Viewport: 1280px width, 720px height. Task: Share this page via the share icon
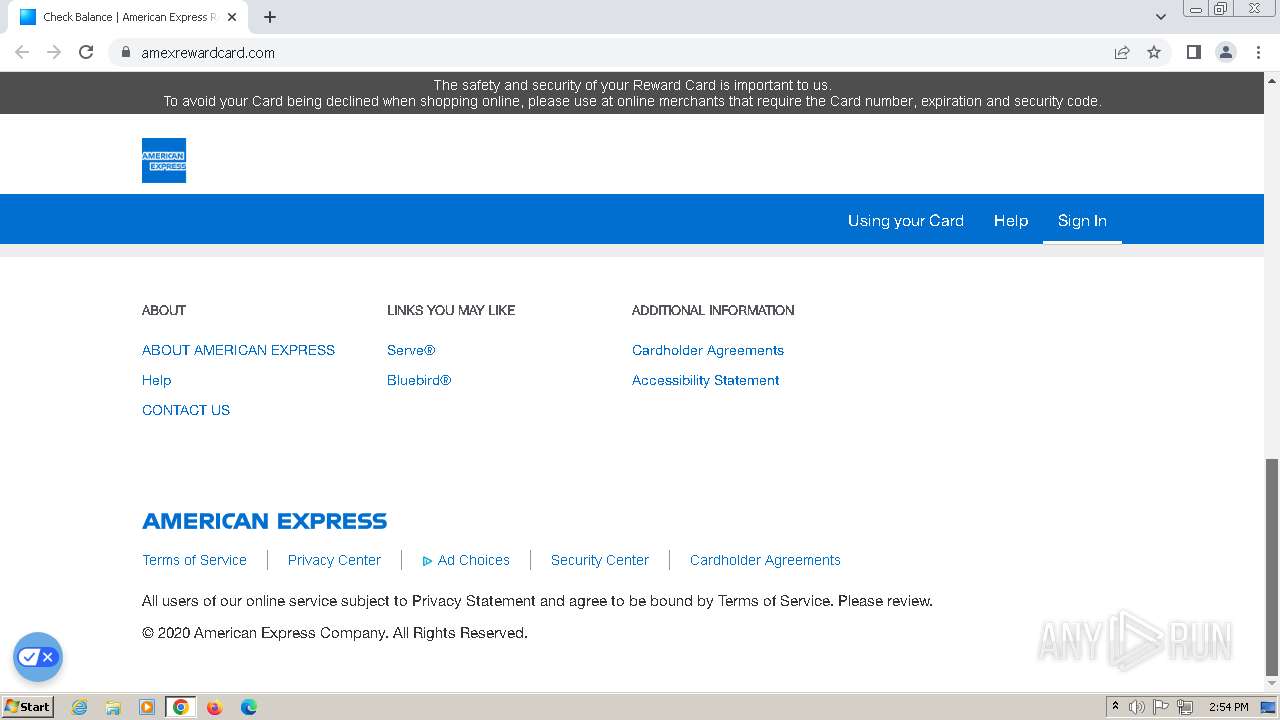coord(1122,52)
